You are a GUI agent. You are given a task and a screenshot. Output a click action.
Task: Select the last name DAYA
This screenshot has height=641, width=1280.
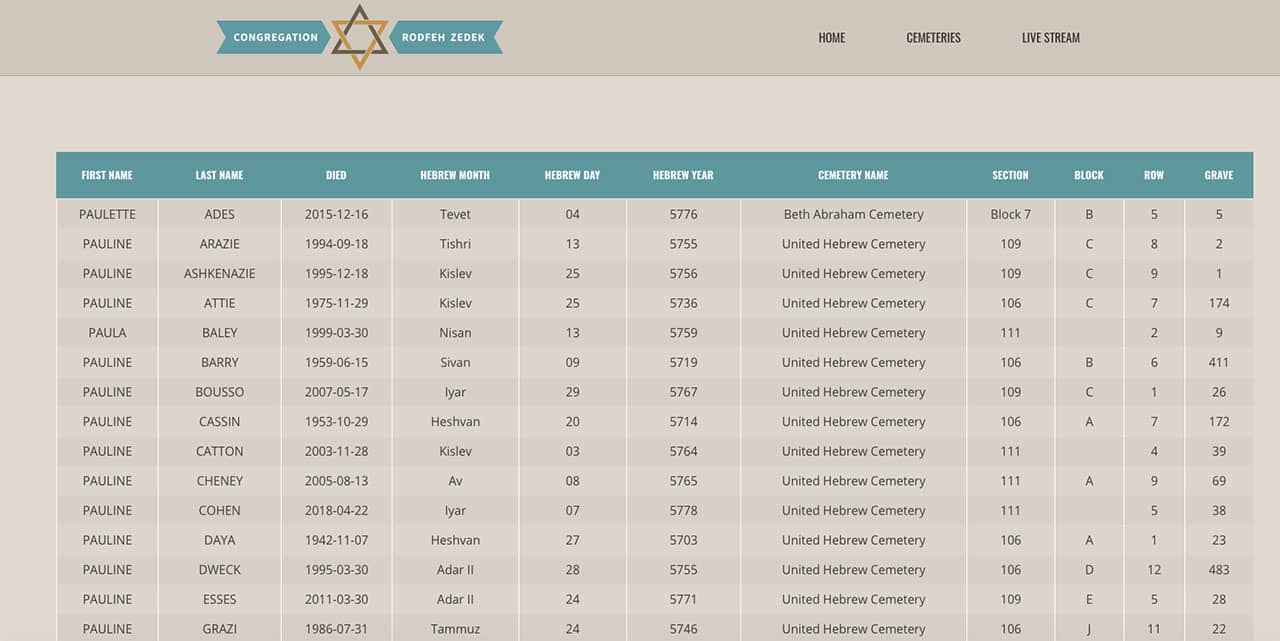[219, 540]
